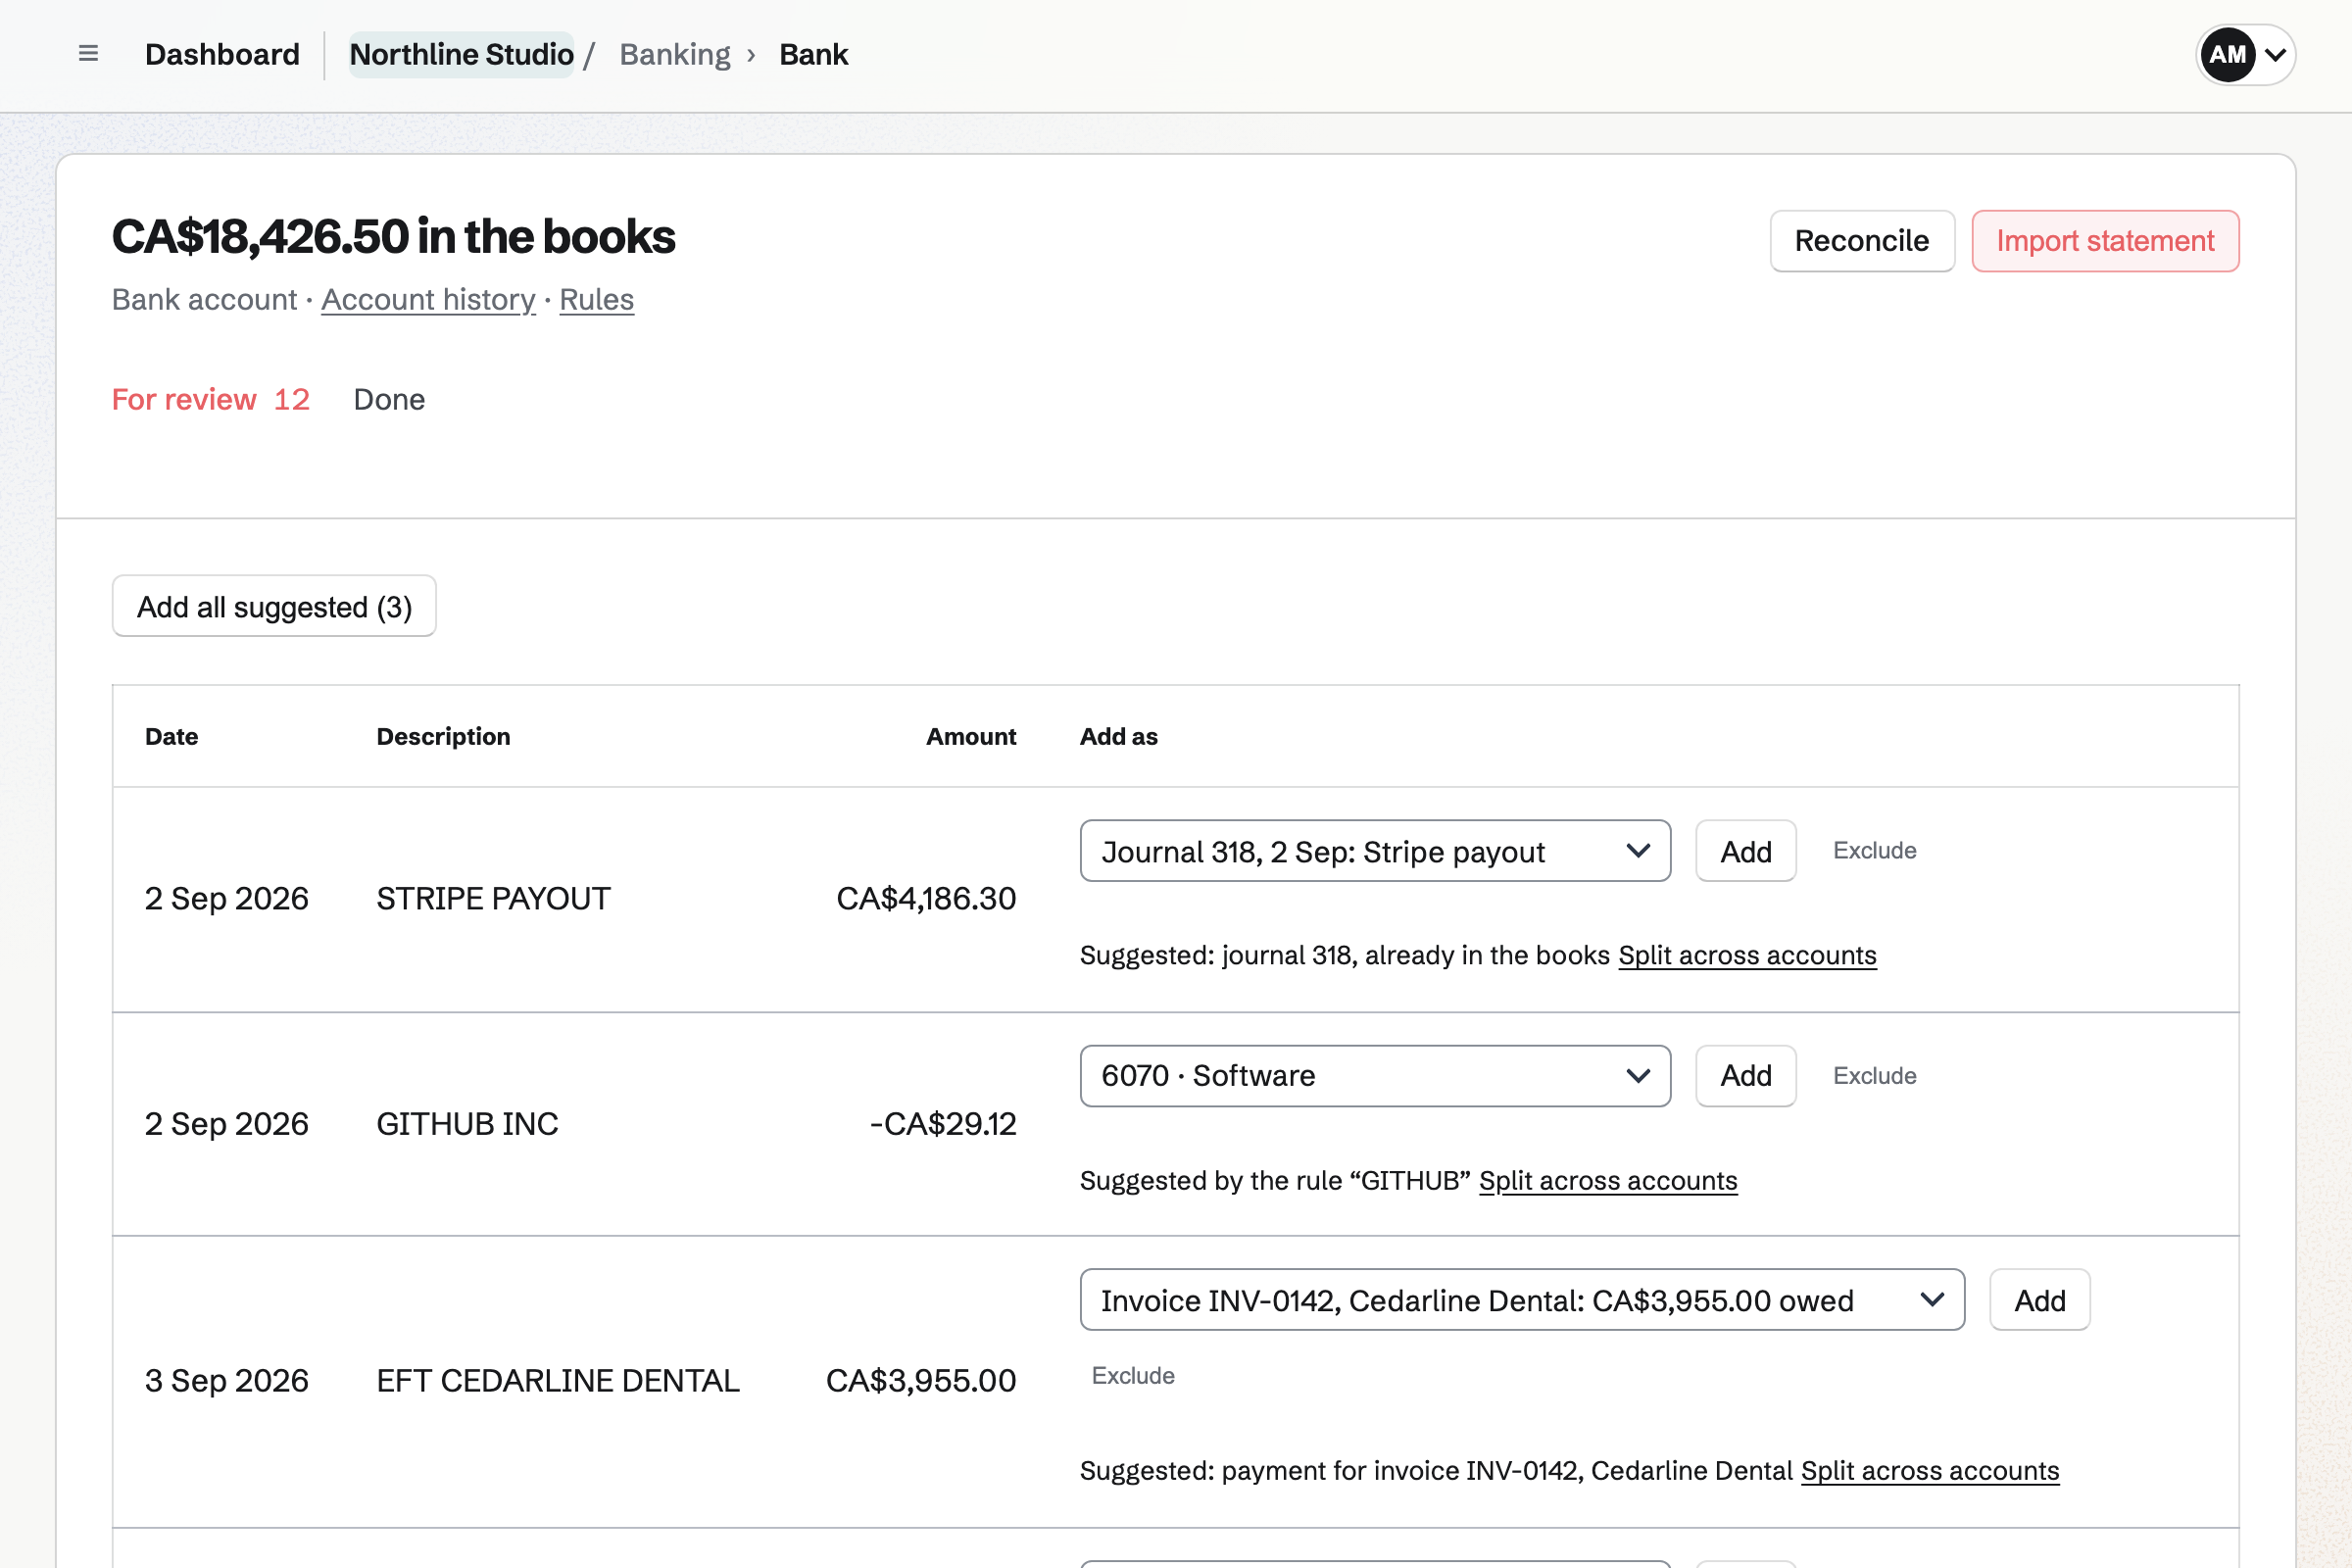
Task: Open the Rules link
Action: (596, 299)
